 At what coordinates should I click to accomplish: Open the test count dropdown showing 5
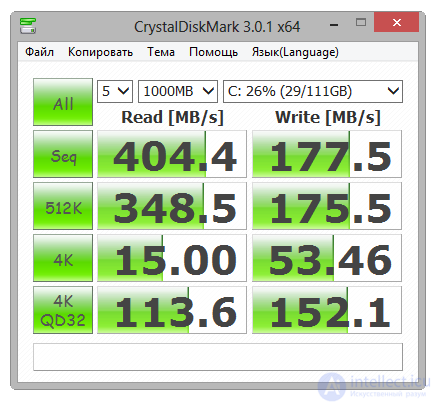coord(115,91)
